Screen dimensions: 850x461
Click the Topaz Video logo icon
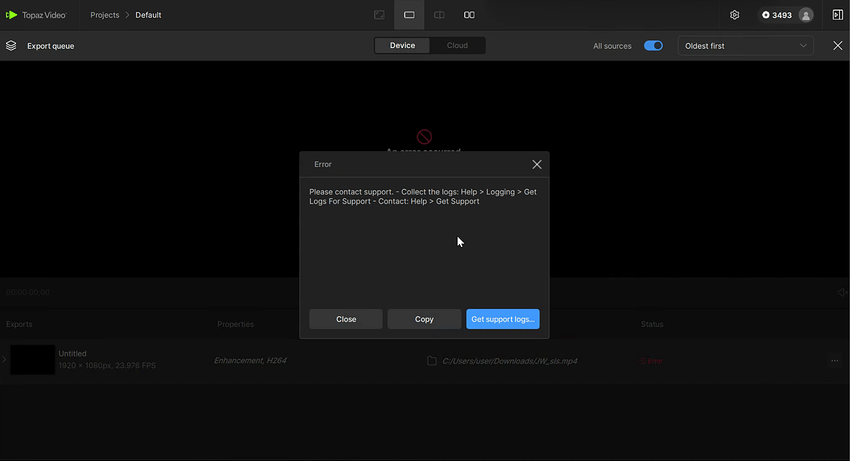point(12,15)
